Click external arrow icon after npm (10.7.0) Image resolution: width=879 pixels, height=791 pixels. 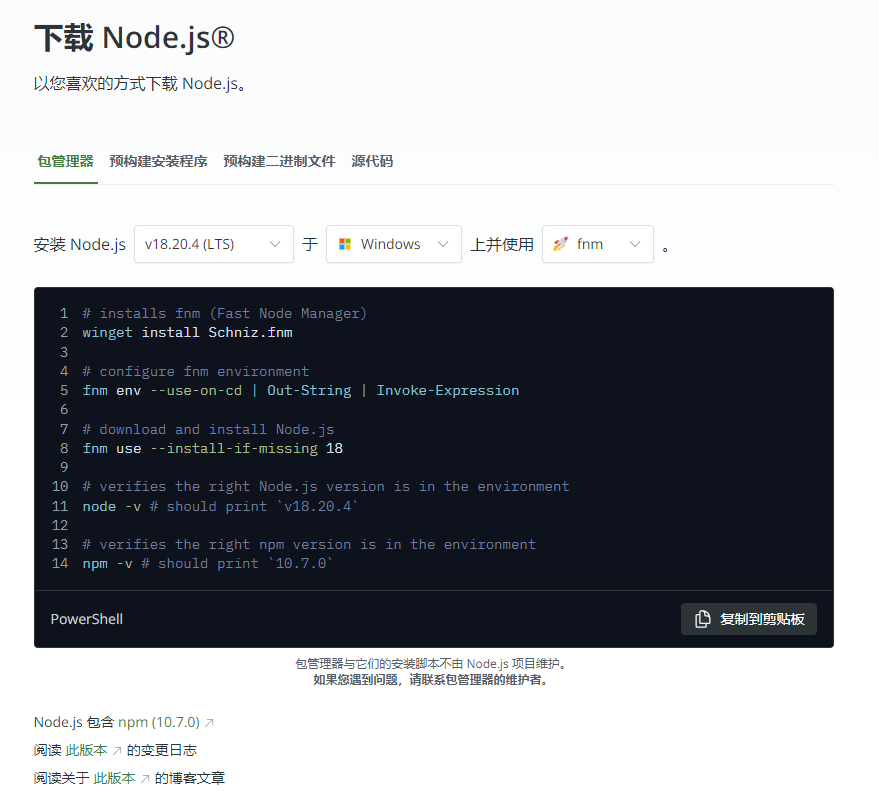209,723
